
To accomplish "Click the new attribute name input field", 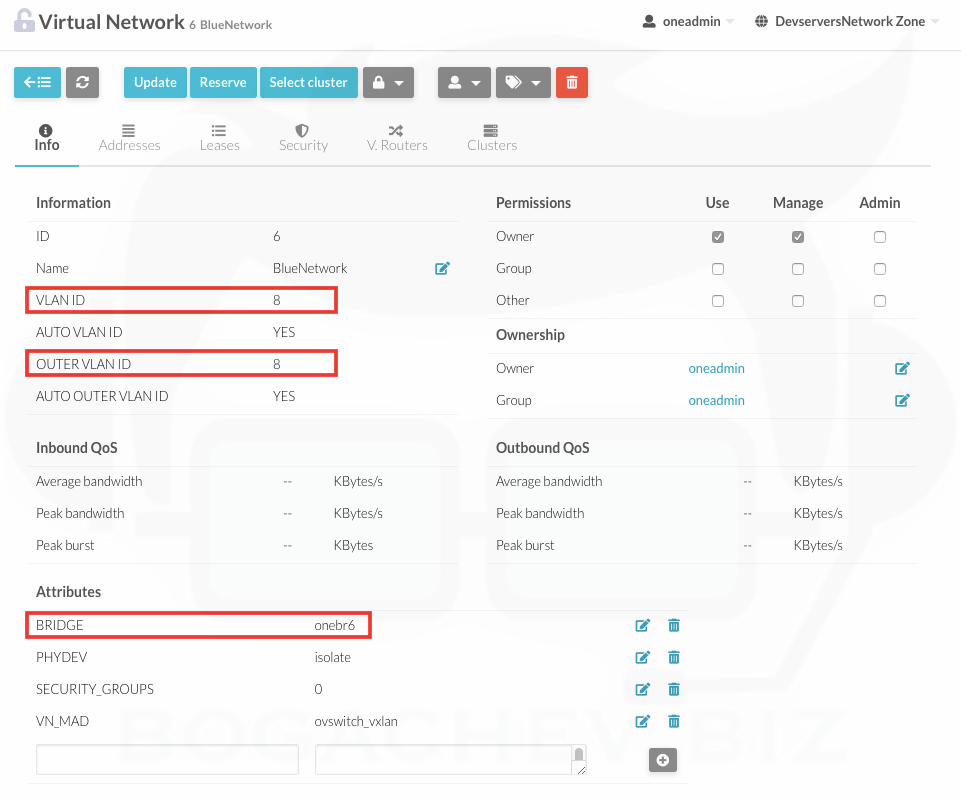I will (x=167, y=760).
